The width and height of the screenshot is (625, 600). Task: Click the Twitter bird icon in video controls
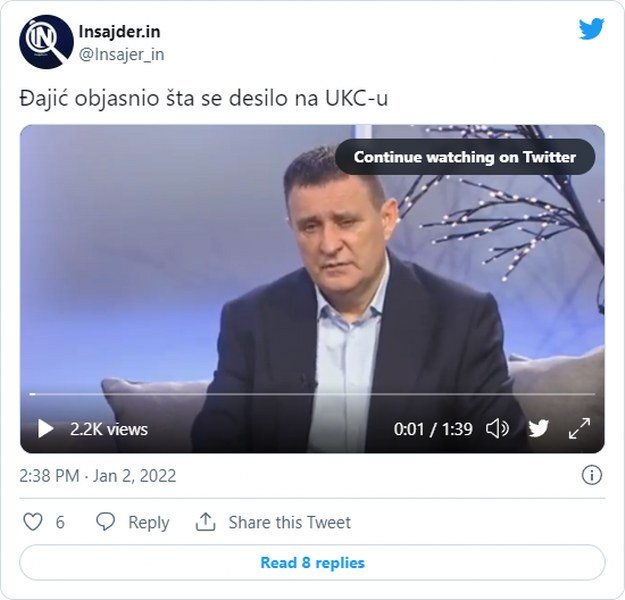(x=539, y=429)
